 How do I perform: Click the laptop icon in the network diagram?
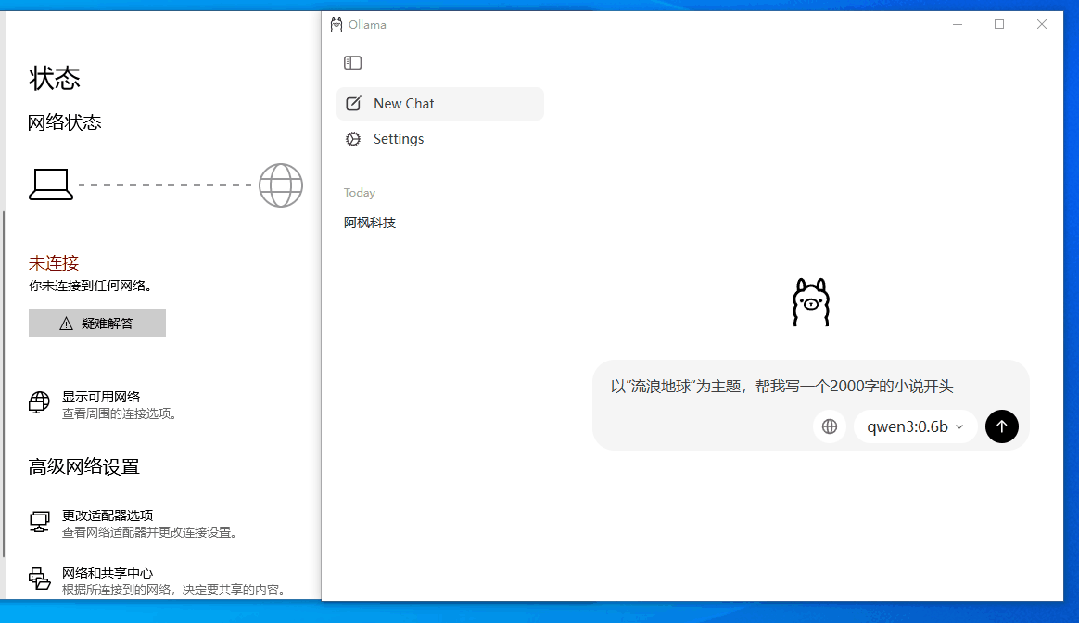(x=49, y=184)
